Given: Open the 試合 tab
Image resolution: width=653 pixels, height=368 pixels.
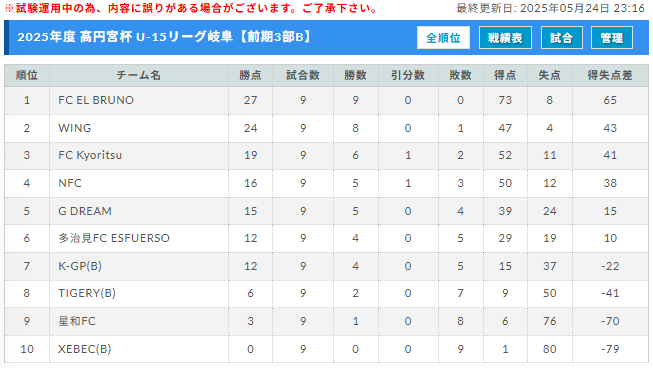Looking at the screenshot, I should [x=561, y=38].
